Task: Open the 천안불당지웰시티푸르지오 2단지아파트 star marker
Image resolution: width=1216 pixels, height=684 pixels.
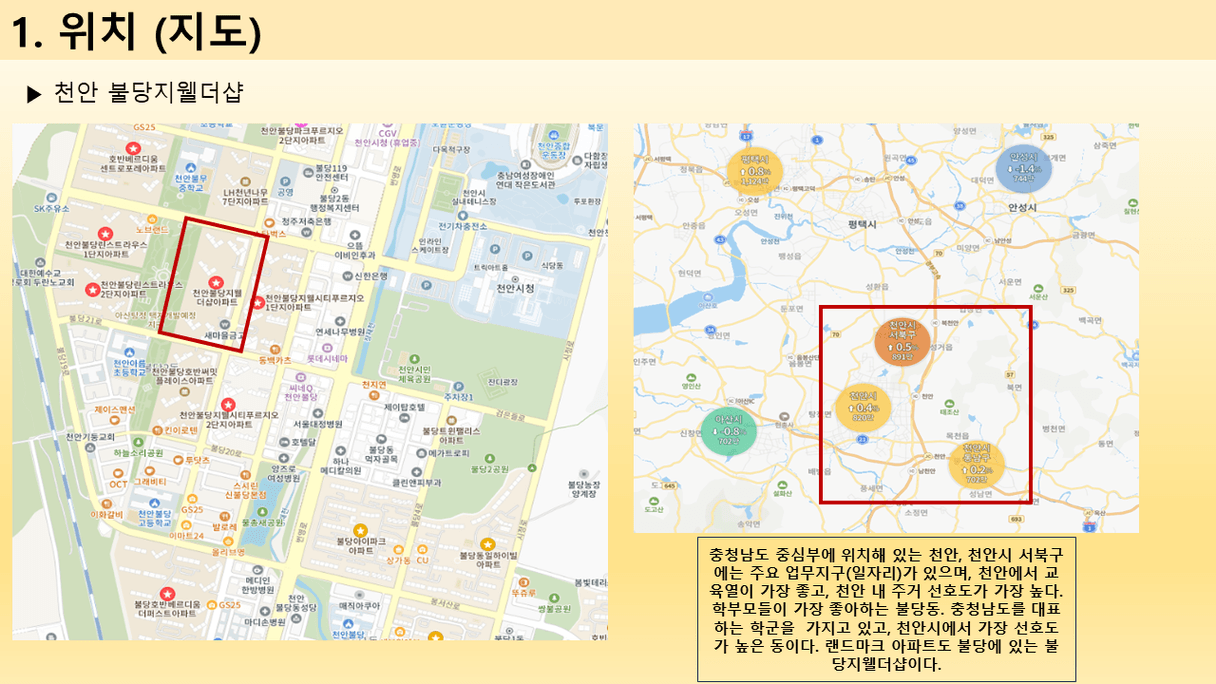Action: pyautogui.click(x=229, y=404)
